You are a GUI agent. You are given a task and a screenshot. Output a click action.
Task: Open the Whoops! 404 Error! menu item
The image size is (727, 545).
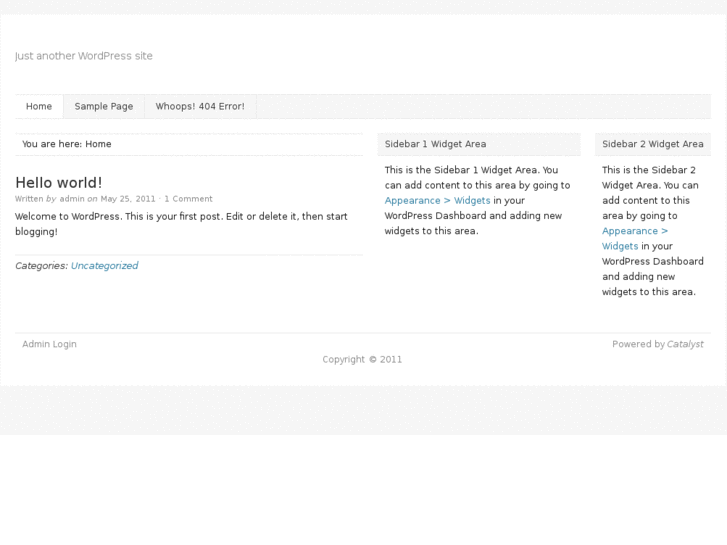coord(200,106)
